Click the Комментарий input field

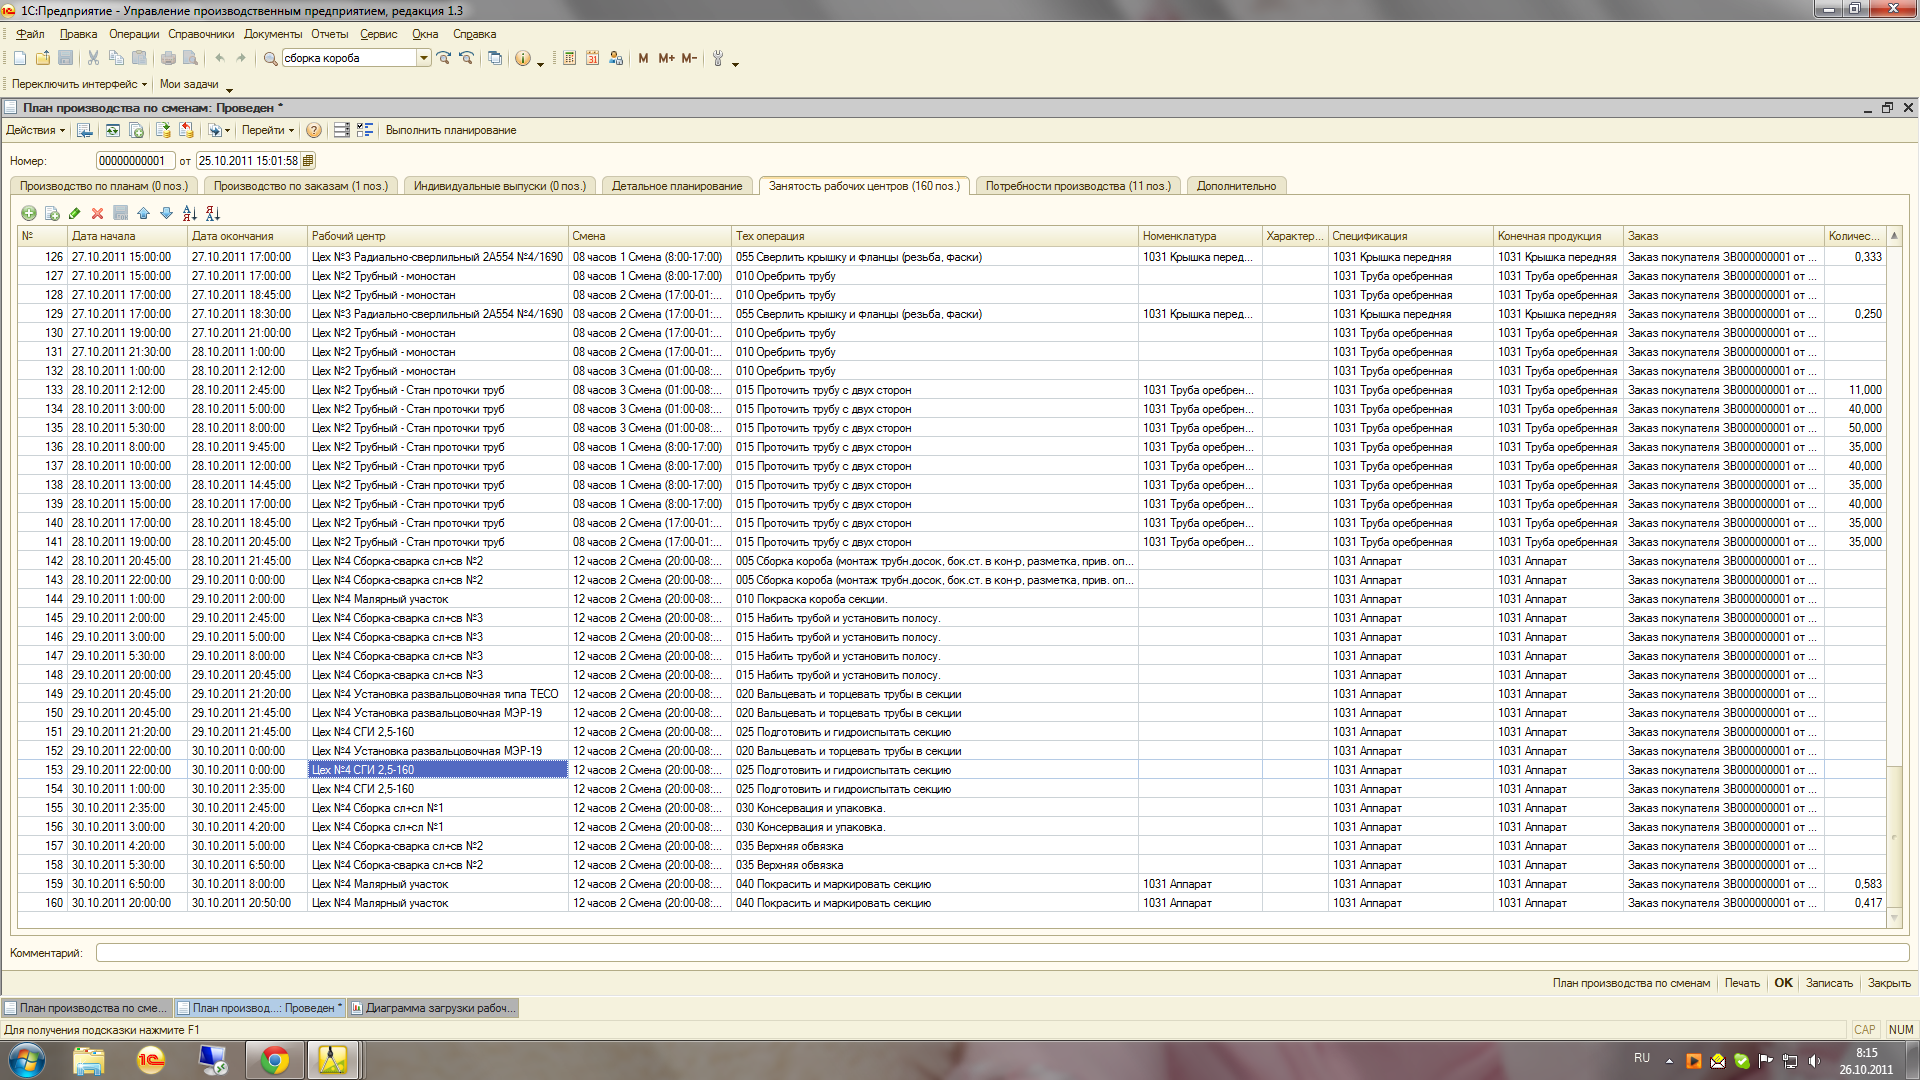(1002, 953)
